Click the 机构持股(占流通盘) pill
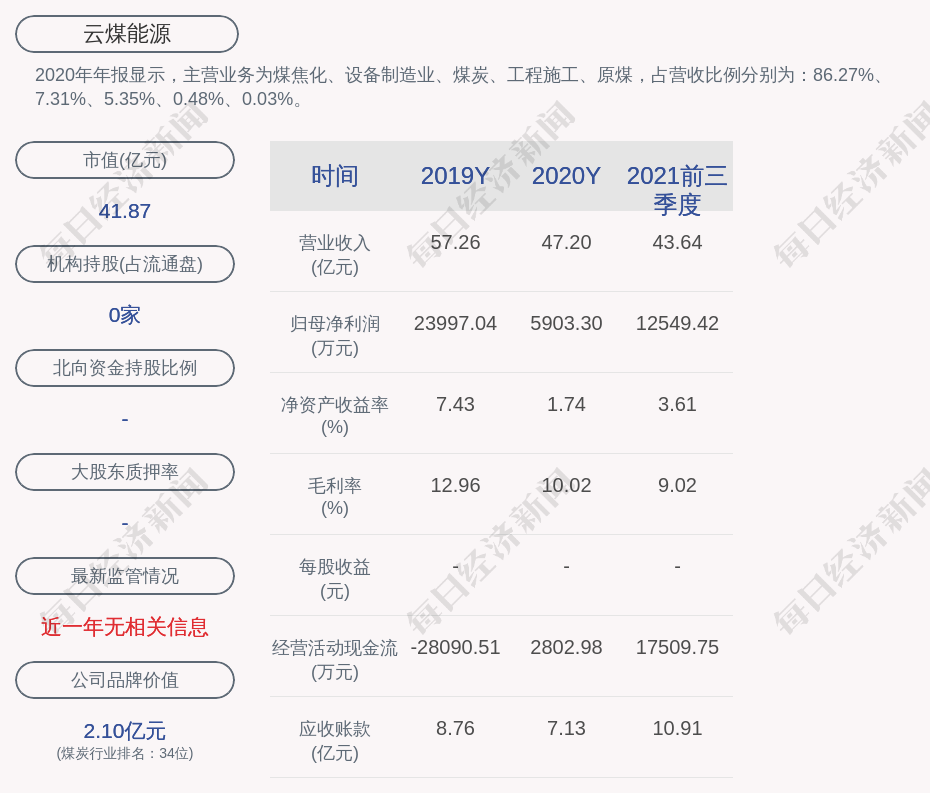Image resolution: width=930 pixels, height=793 pixels. coord(125,264)
